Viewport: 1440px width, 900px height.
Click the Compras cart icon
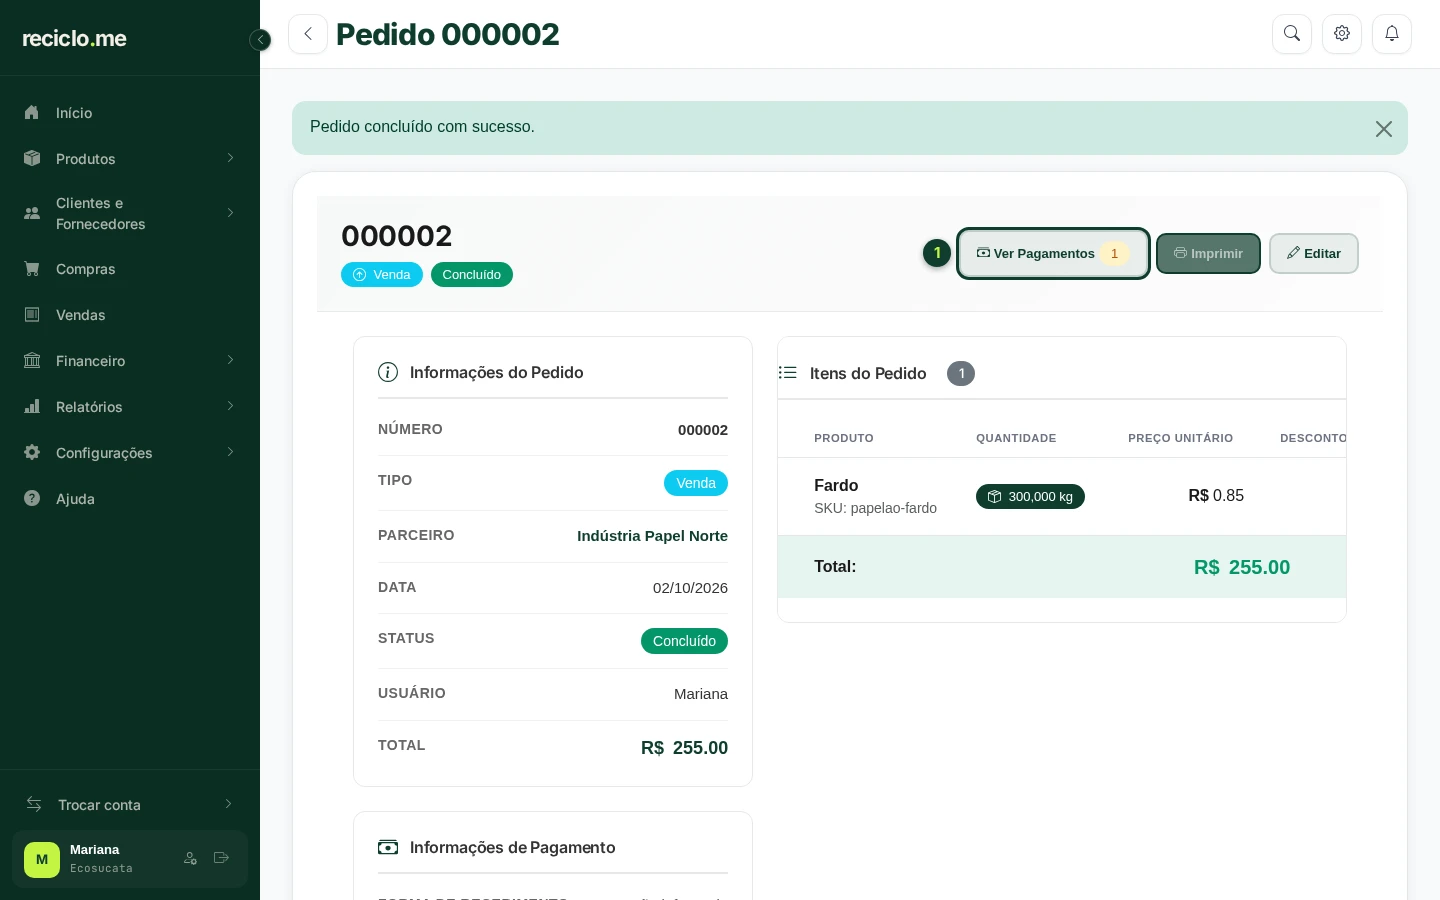[32, 269]
